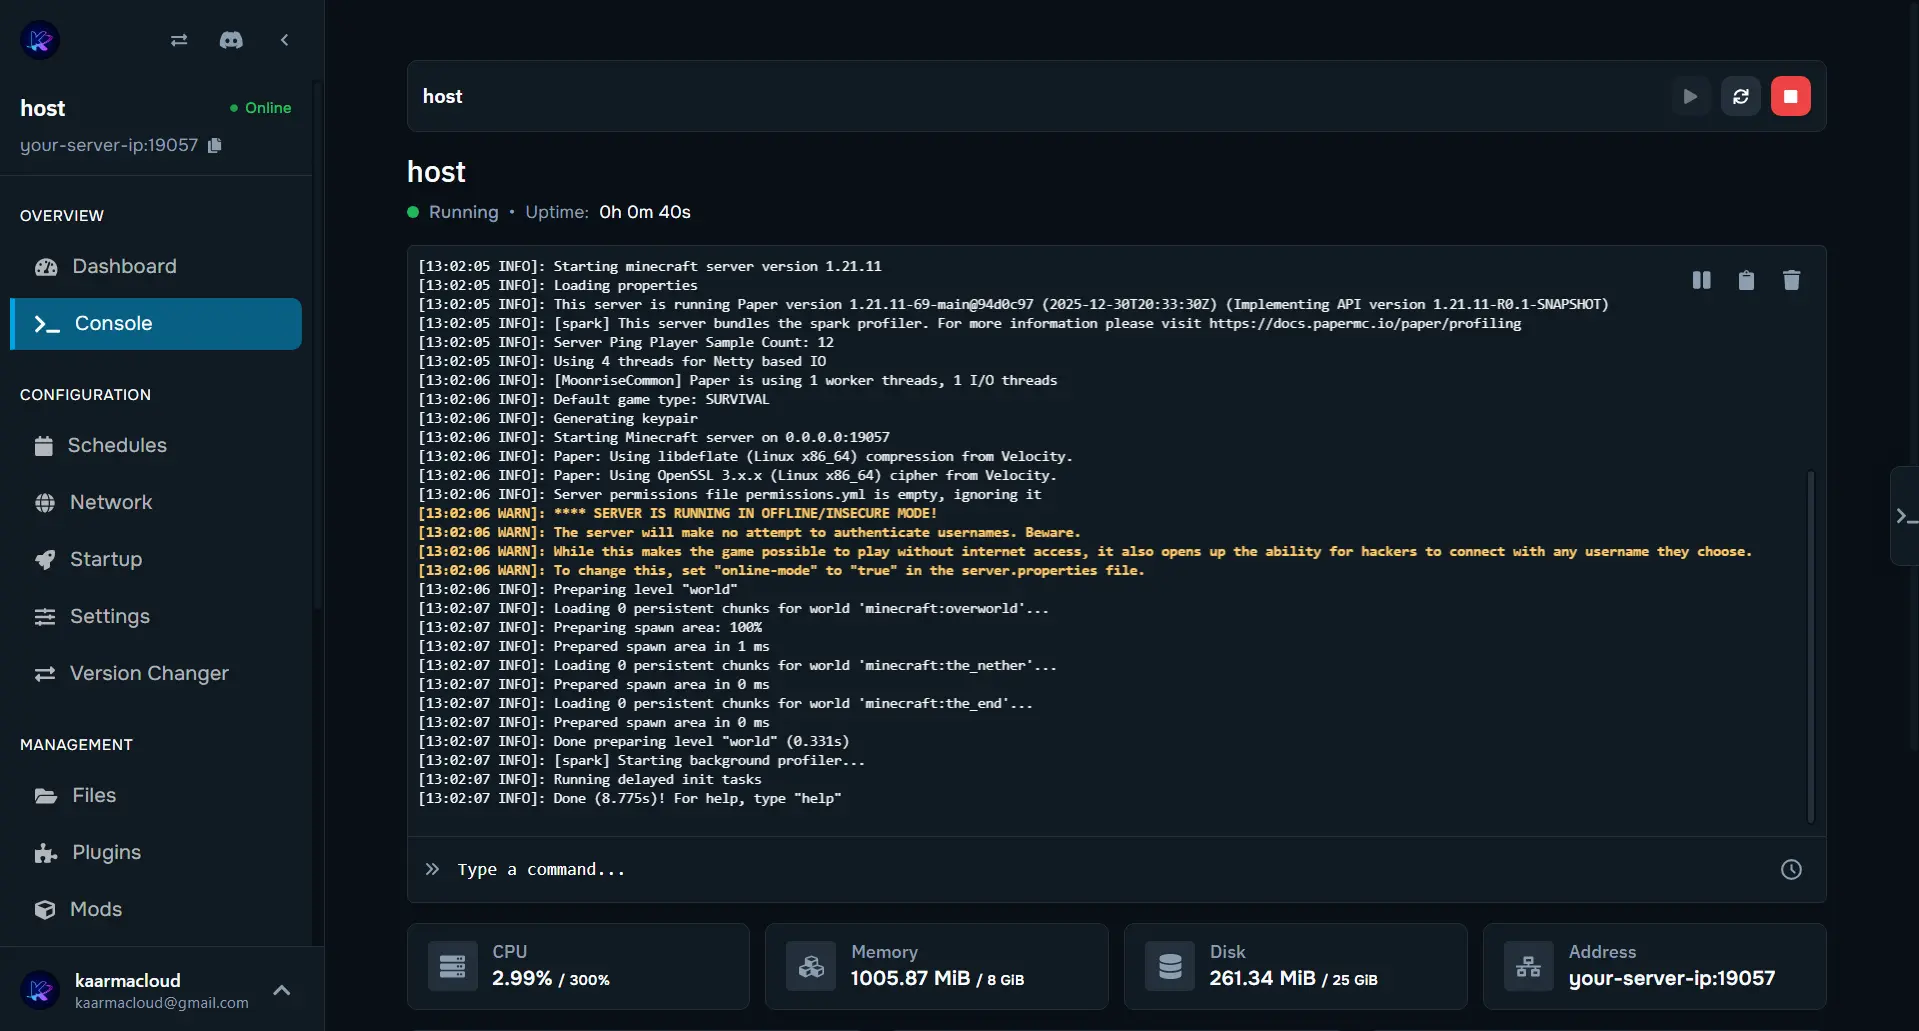This screenshot has width=1919, height=1031.
Task: Click the Uptime value 0h 0m 40s
Action: [x=645, y=212]
